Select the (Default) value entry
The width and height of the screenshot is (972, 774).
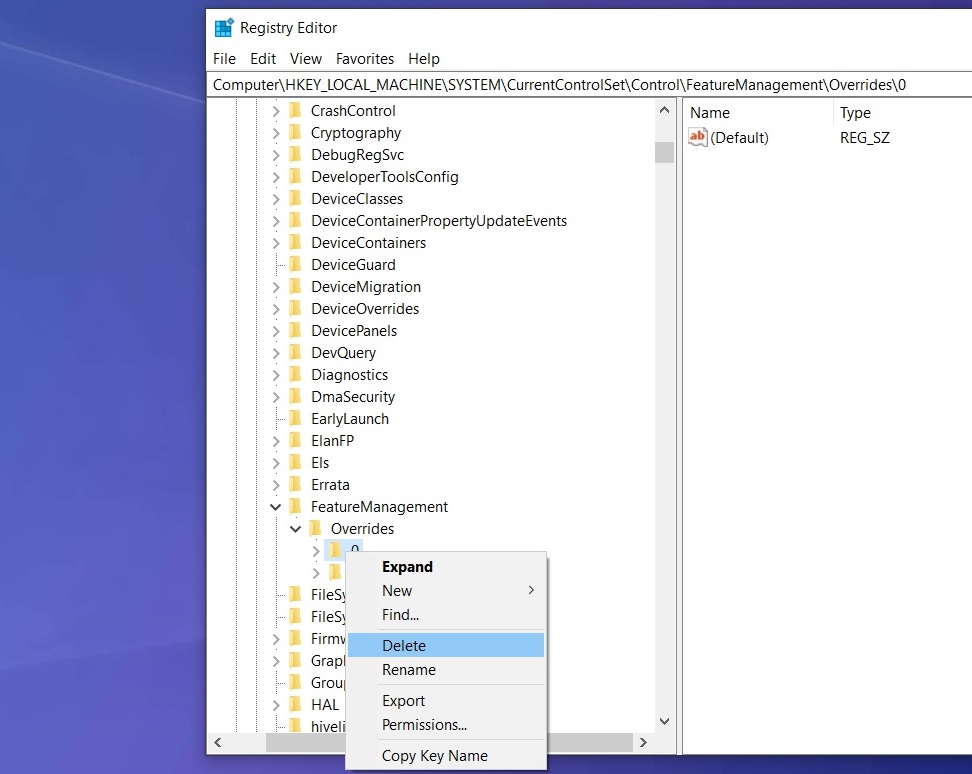[x=739, y=138]
